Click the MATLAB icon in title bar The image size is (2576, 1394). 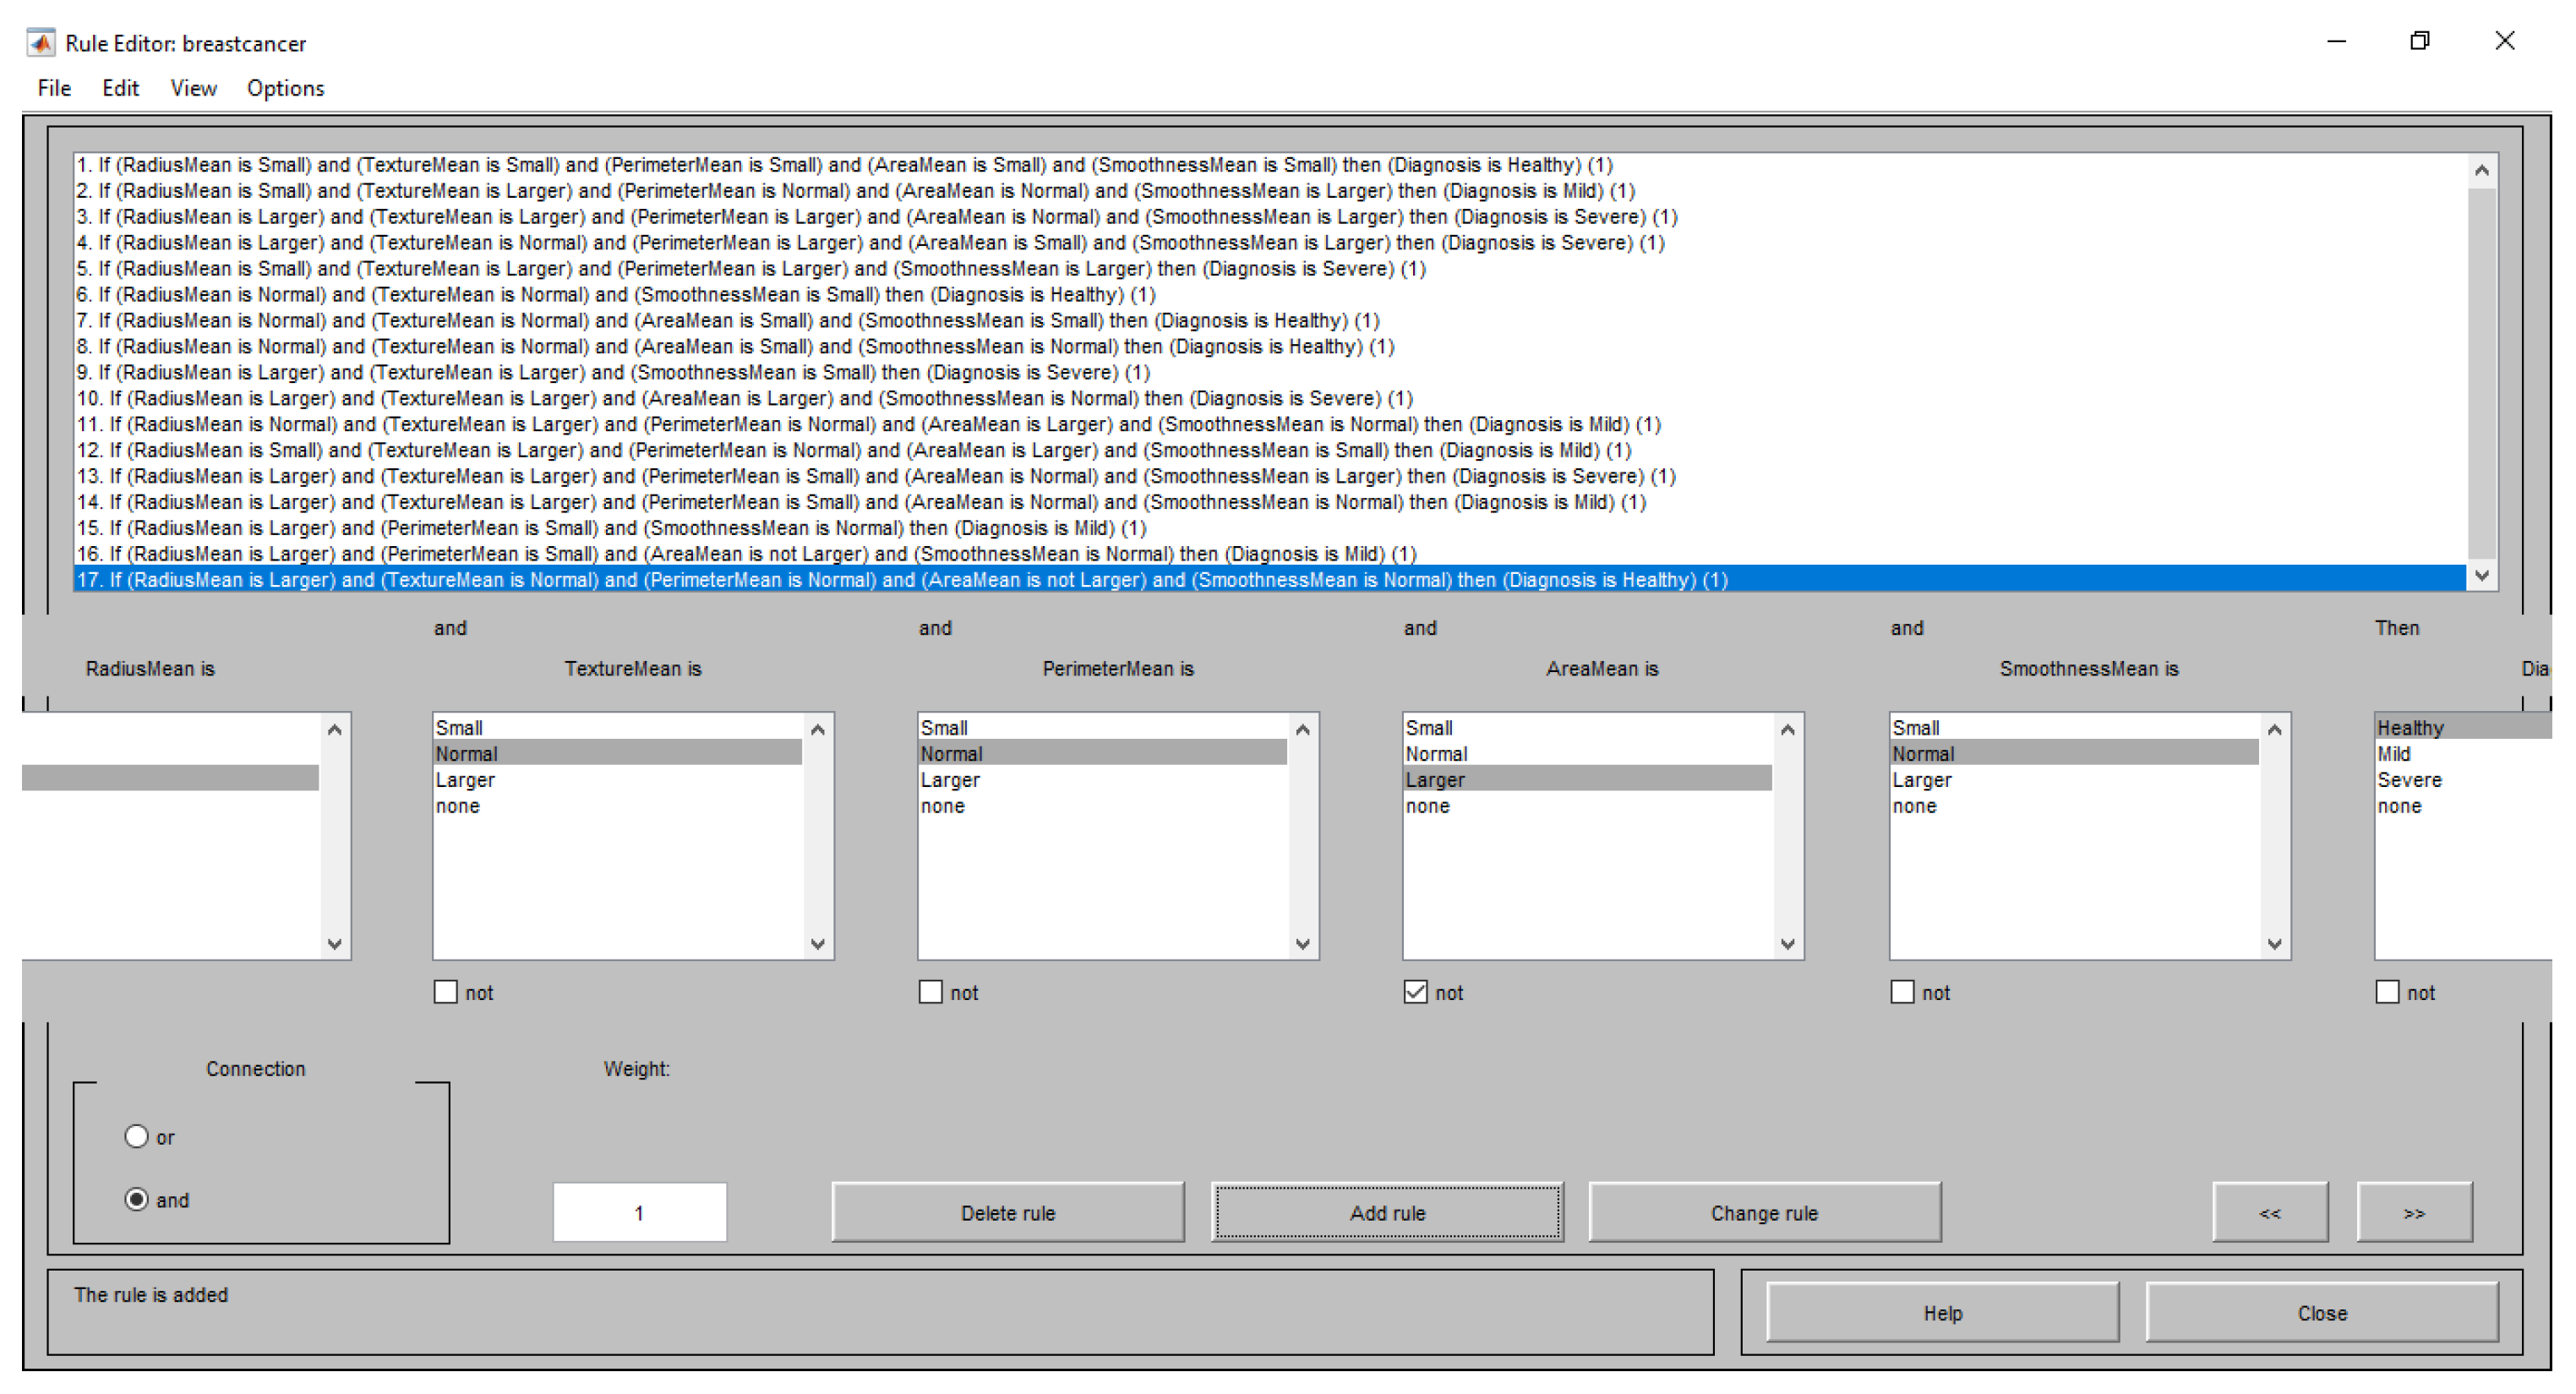[x=40, y=43]
